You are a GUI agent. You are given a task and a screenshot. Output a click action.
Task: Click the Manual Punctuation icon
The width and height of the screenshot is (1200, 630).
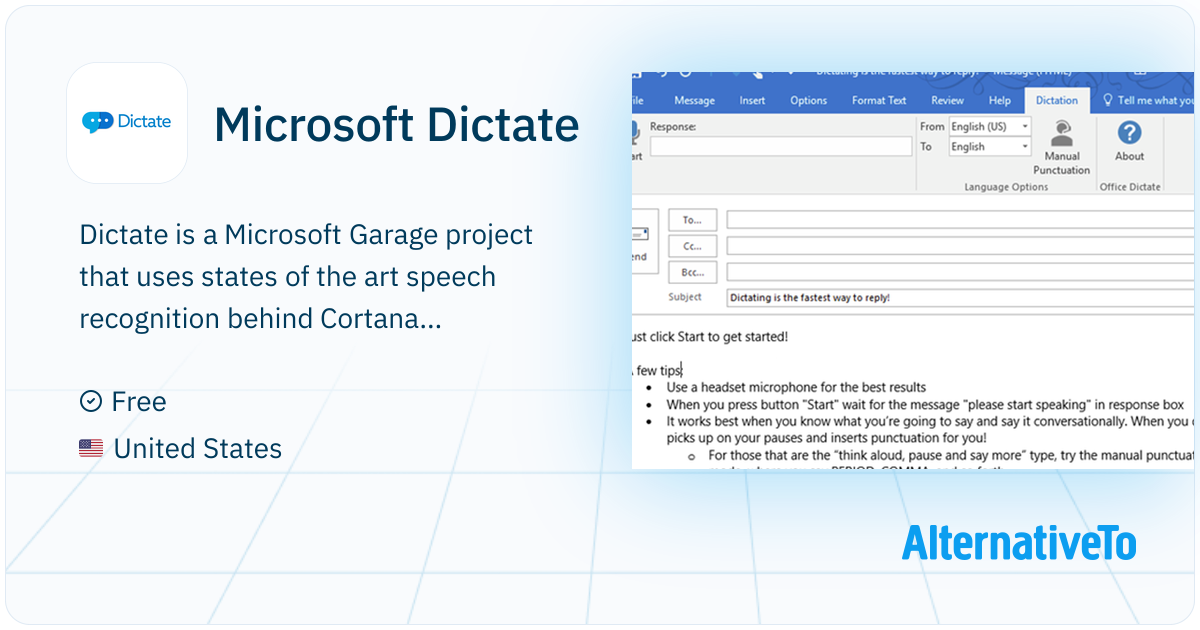1062,134
